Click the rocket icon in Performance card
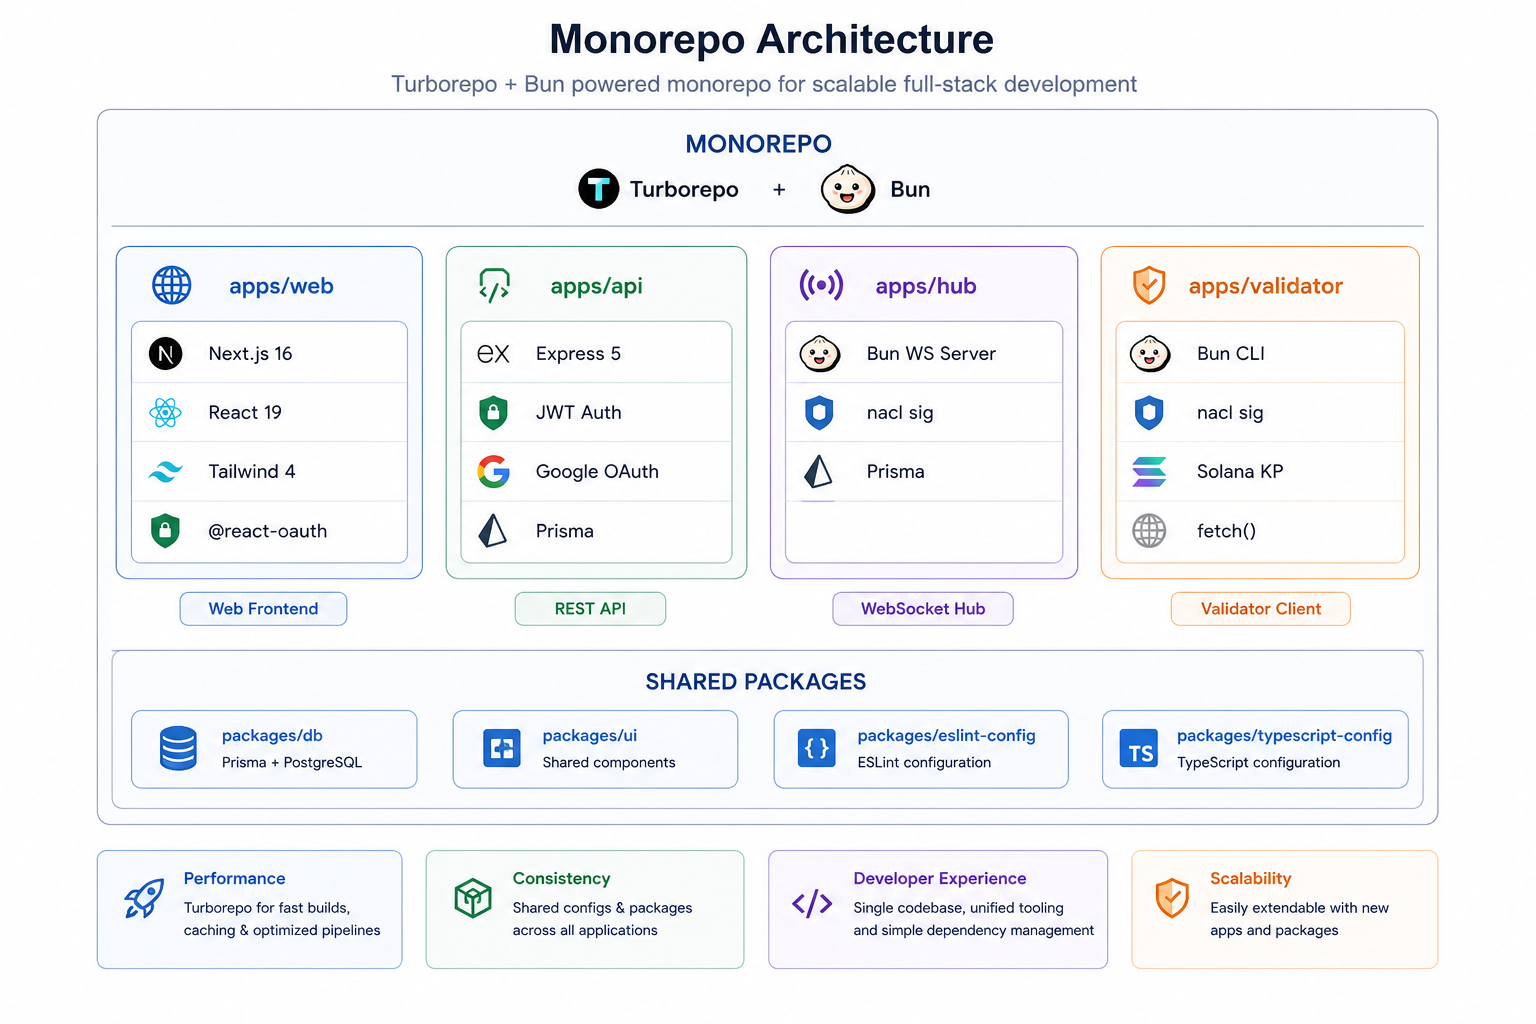The height and width of the screenshot is (1024, 1536). (x=144, y=898)
